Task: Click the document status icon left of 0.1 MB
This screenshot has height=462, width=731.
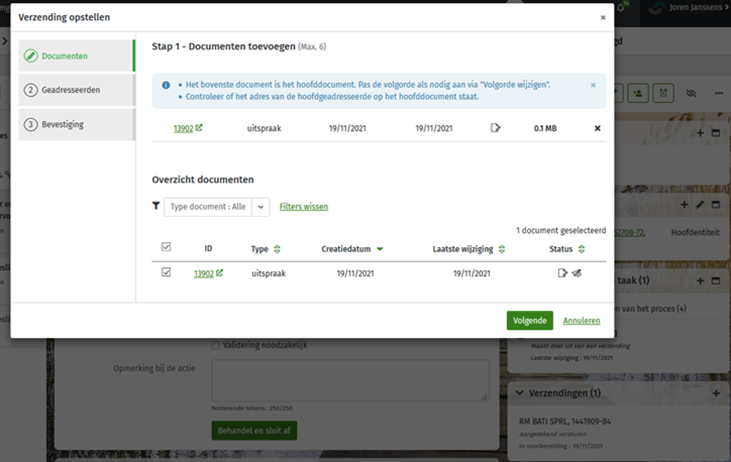Action: point(495,128)
